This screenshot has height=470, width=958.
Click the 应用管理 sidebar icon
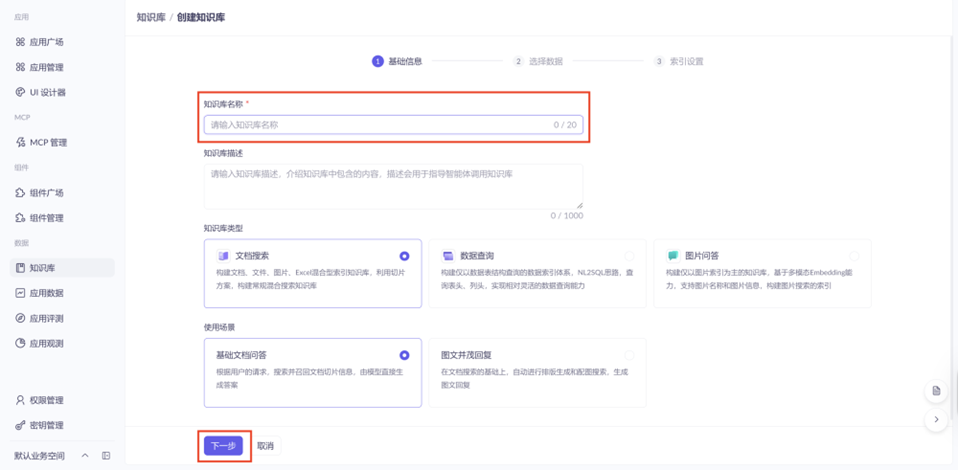click(20, 67)
